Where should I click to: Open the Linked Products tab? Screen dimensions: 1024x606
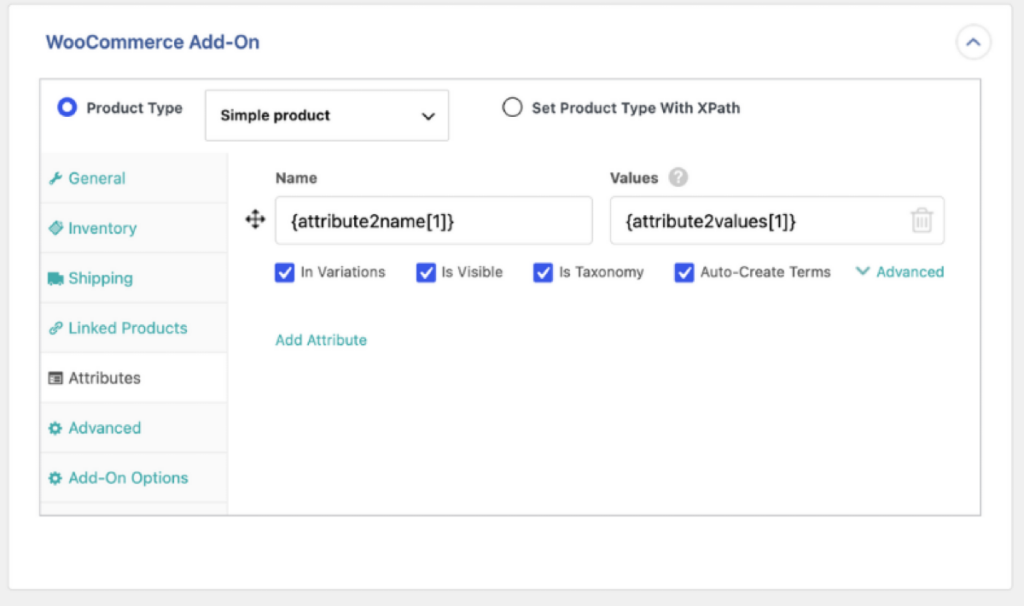[134, 328]
